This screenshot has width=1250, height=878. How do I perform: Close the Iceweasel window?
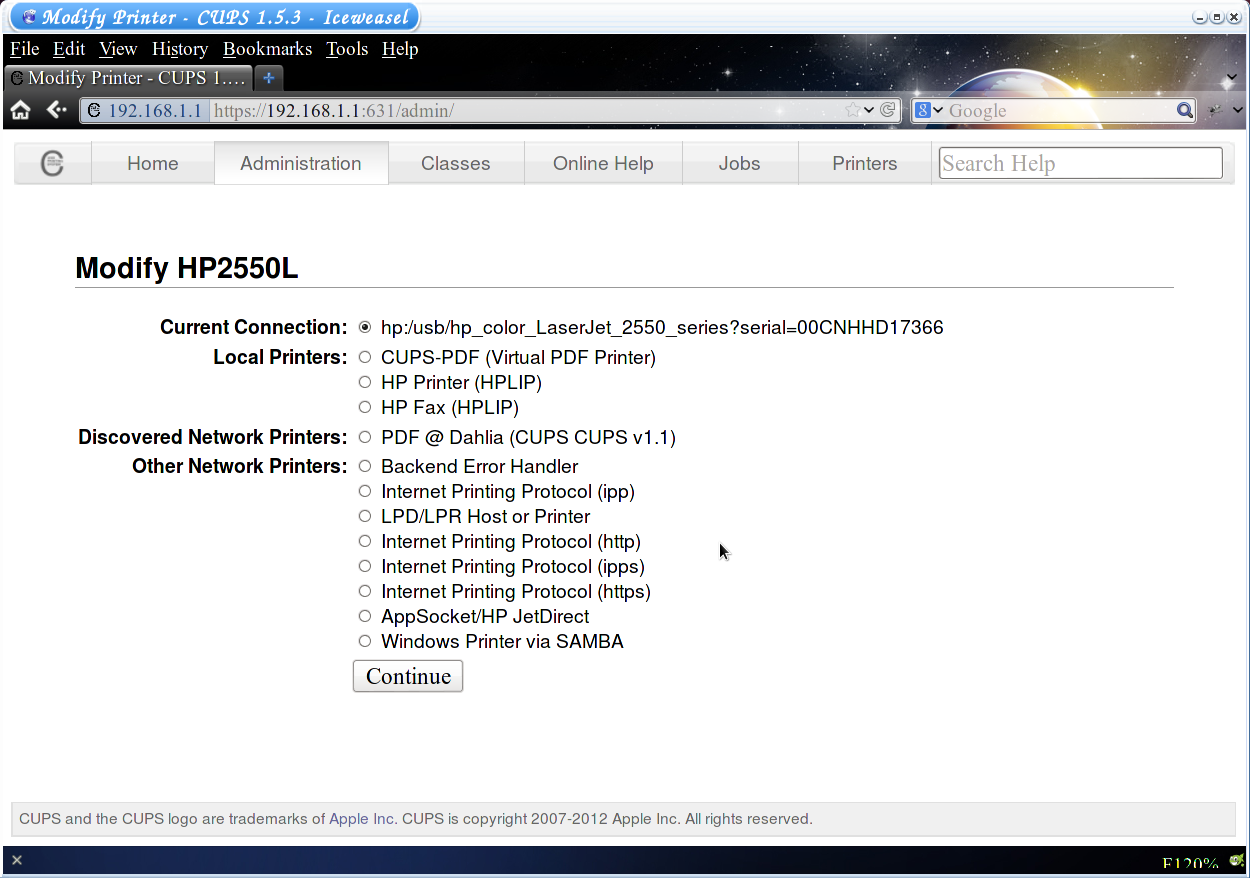1233,17
